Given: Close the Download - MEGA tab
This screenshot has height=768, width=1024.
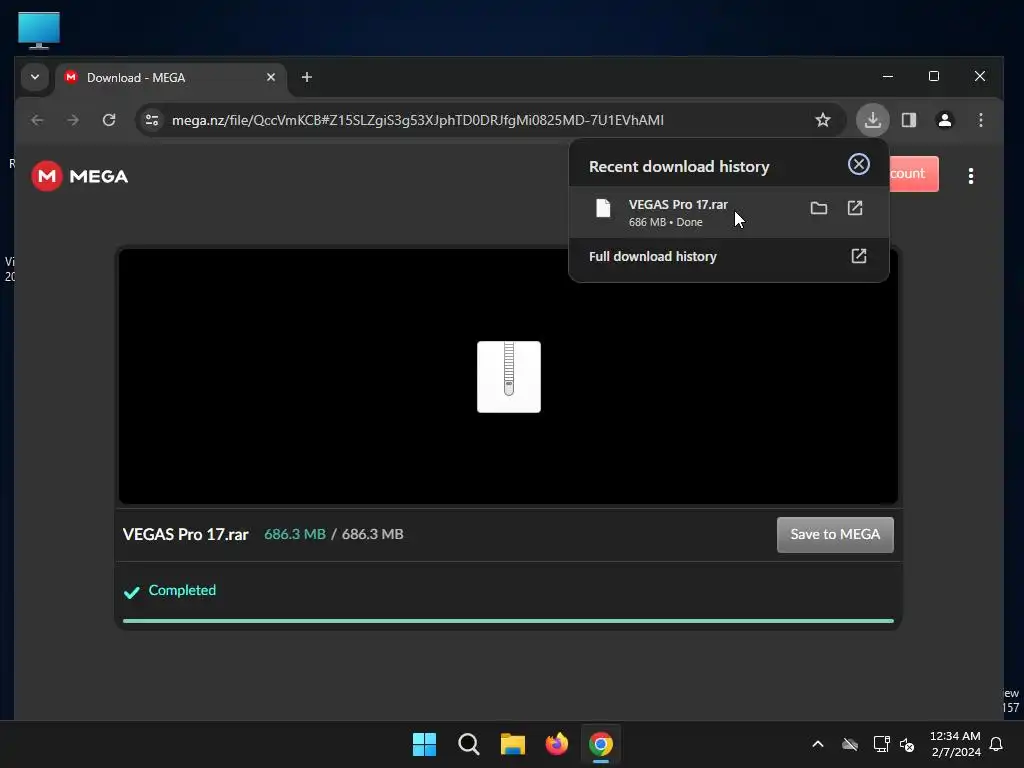Looking at the screenshot, I should tap(271, 77).
